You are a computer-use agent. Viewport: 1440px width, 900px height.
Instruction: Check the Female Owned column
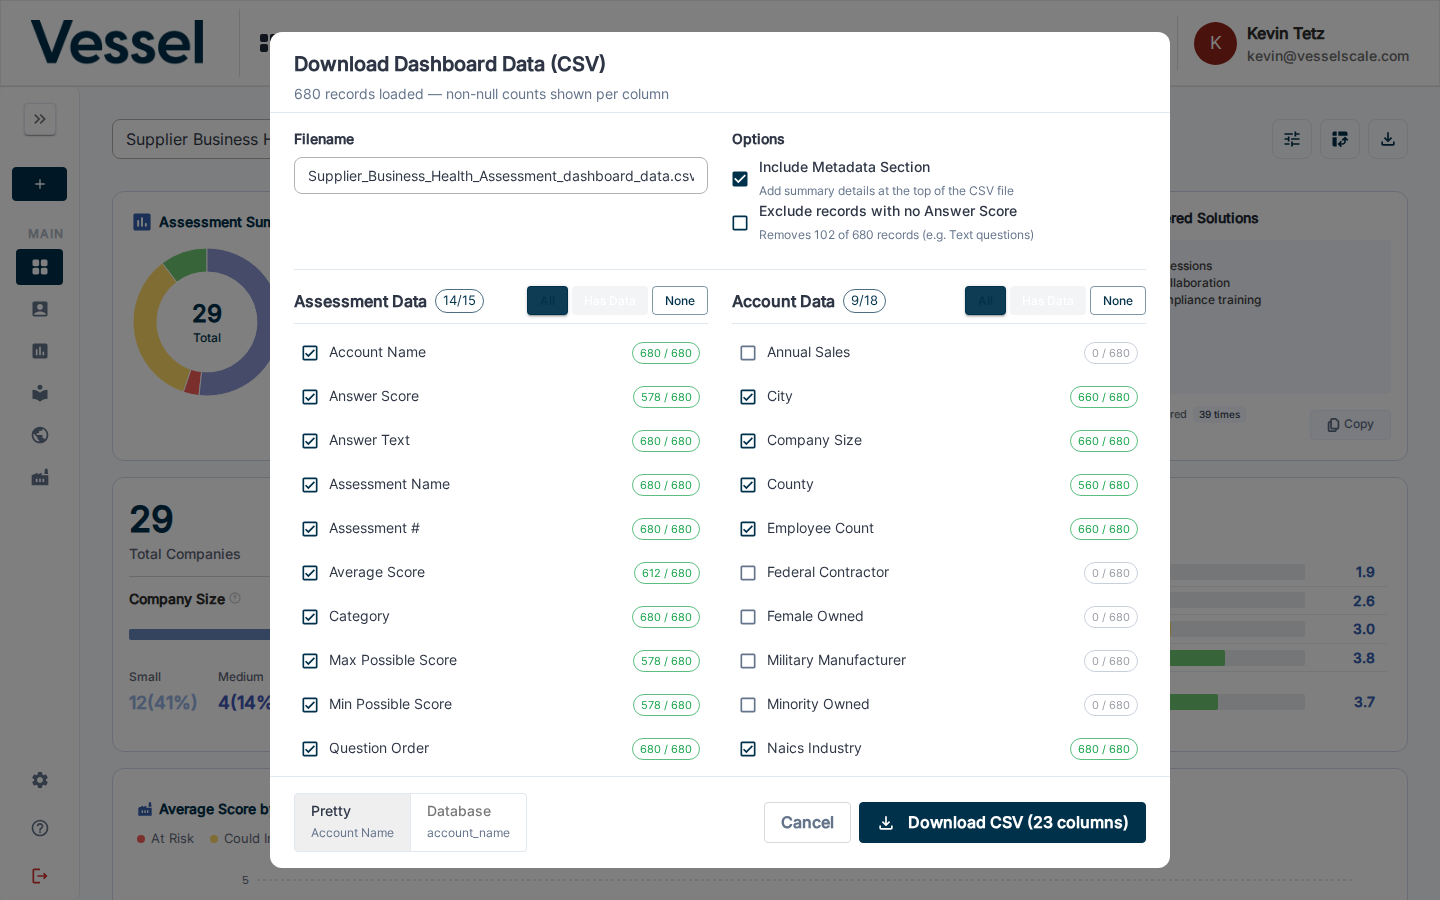pyautogui.click(x=748, y=617)
